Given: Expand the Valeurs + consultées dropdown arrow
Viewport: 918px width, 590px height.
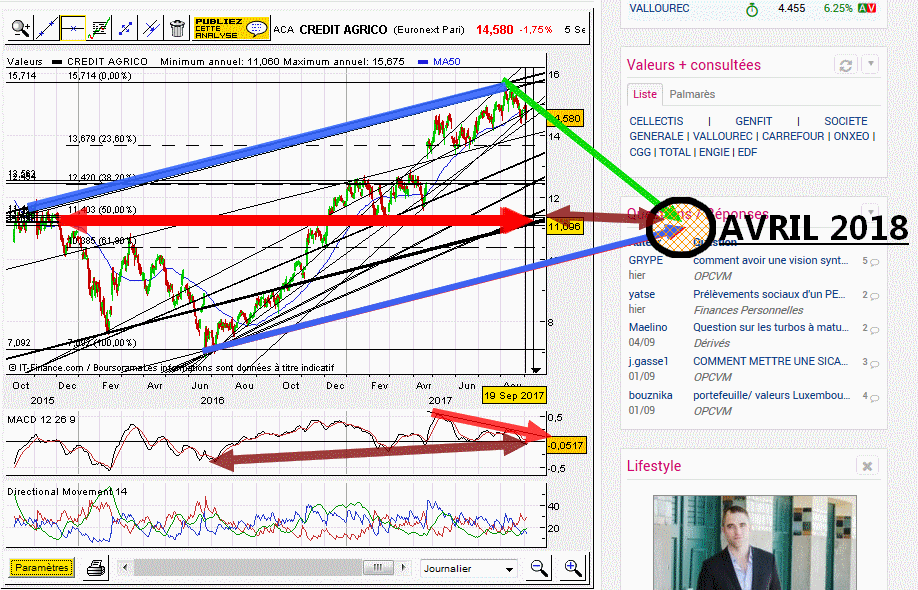Looking at the screenshot, I should 871,64.
